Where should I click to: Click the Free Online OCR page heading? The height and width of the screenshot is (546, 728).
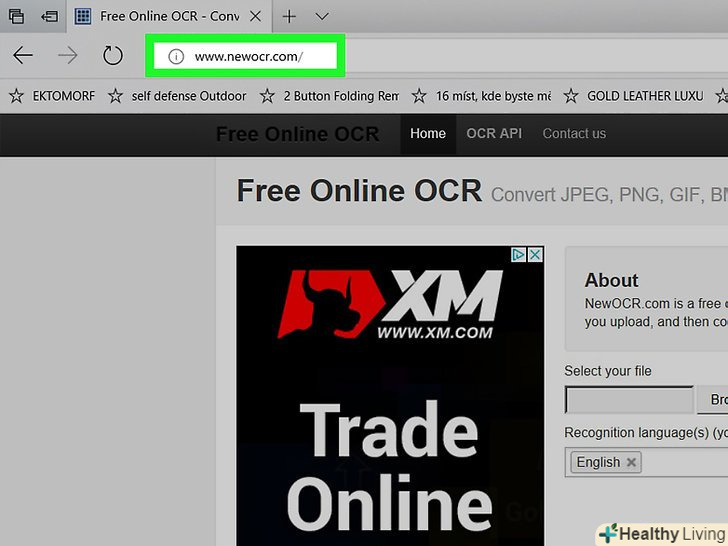[x=359, y=191]
